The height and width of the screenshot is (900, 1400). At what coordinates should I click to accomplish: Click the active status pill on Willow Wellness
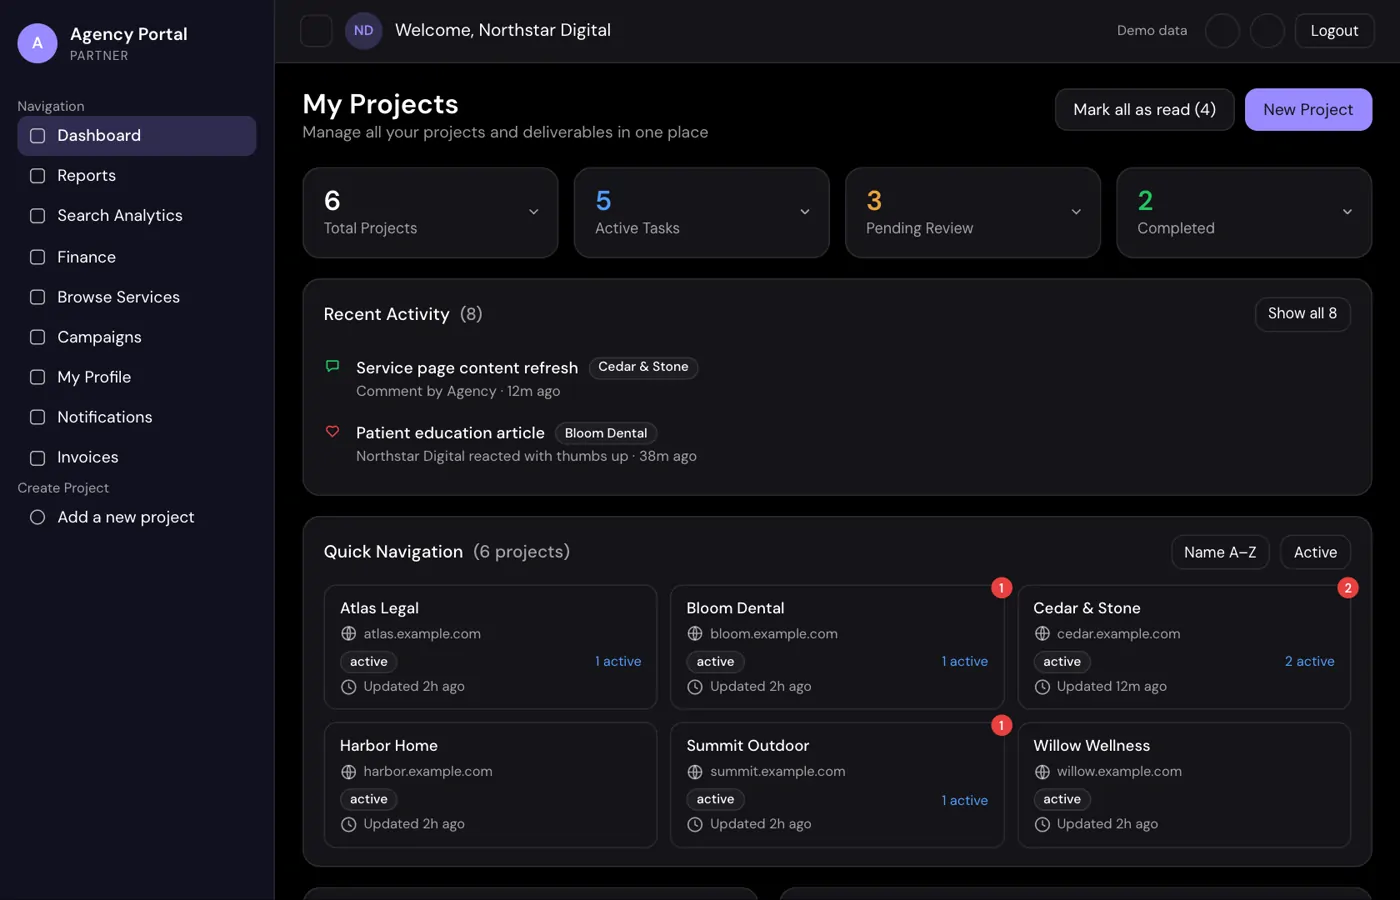point(1062,800)
